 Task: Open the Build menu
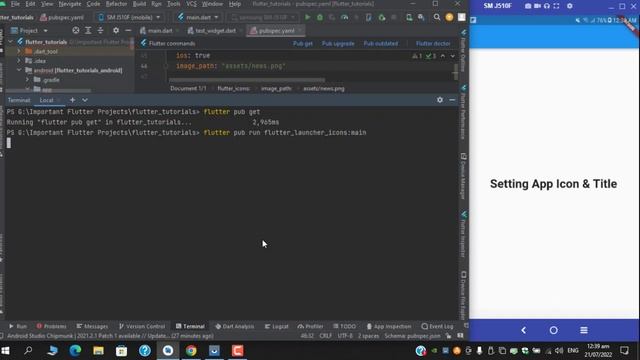pos(139,4)
